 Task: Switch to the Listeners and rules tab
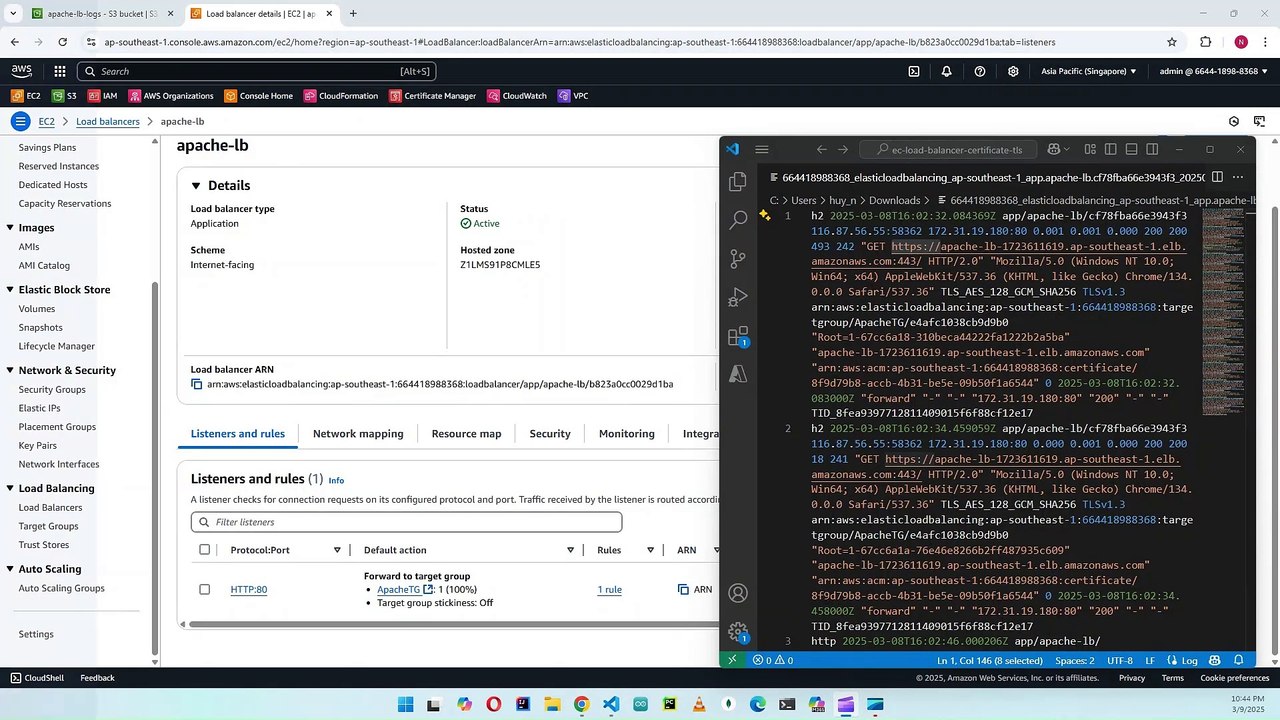[x=238, y=434]
